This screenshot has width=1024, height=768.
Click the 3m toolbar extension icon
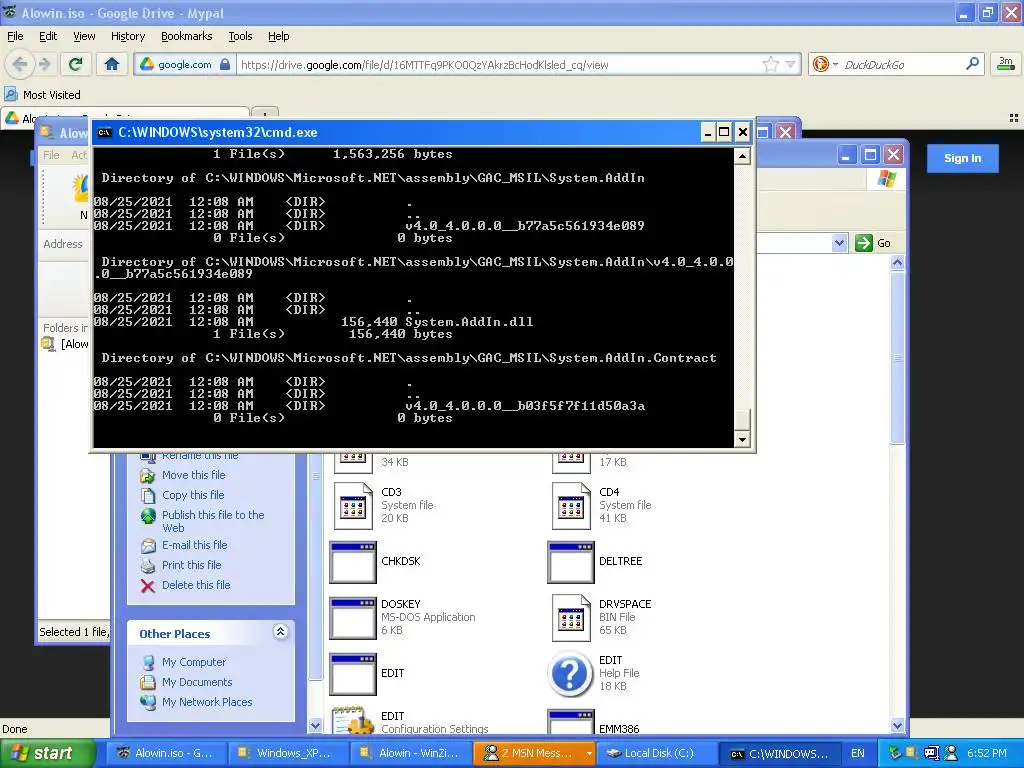point(1005,64)
